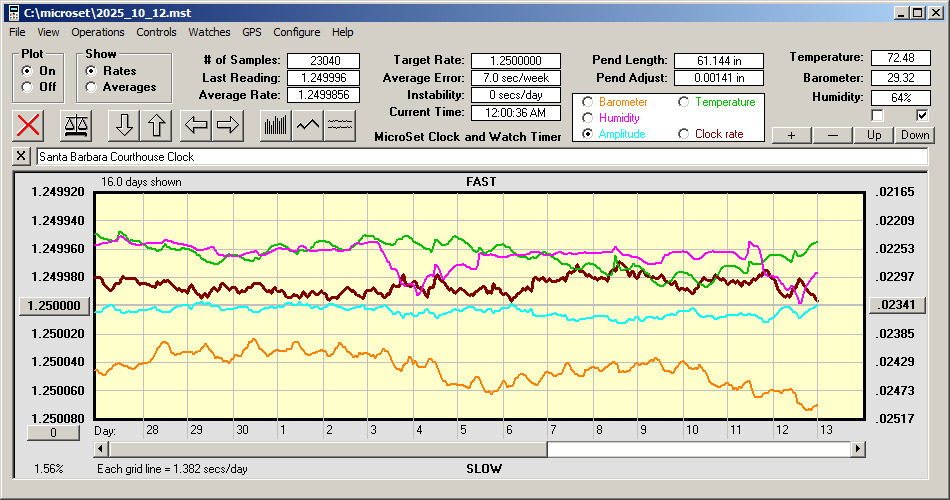
Task: Click the plus (+) button
Action: point(791,135)
